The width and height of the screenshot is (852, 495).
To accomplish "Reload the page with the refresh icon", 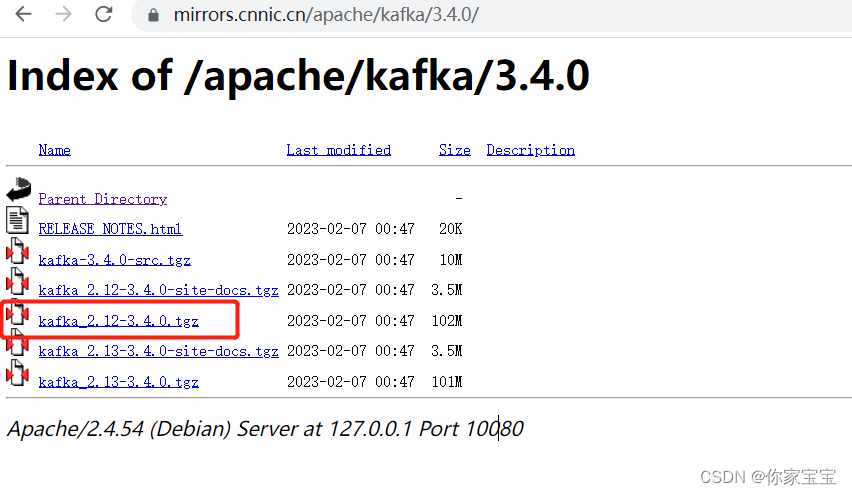I will [x=103, y=14].
